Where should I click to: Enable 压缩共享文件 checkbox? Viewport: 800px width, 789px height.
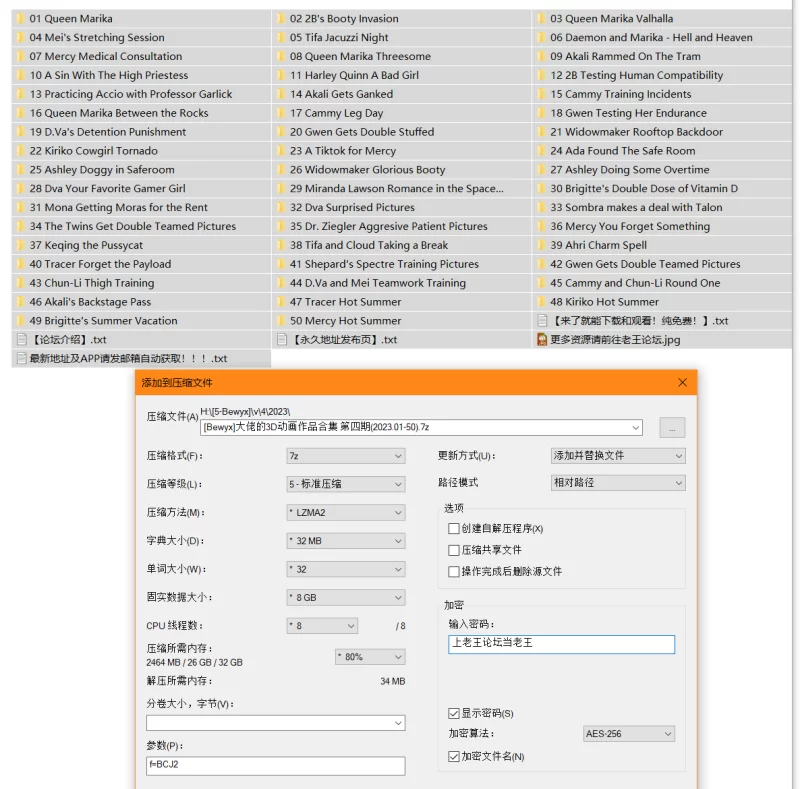tap(454, 550)
